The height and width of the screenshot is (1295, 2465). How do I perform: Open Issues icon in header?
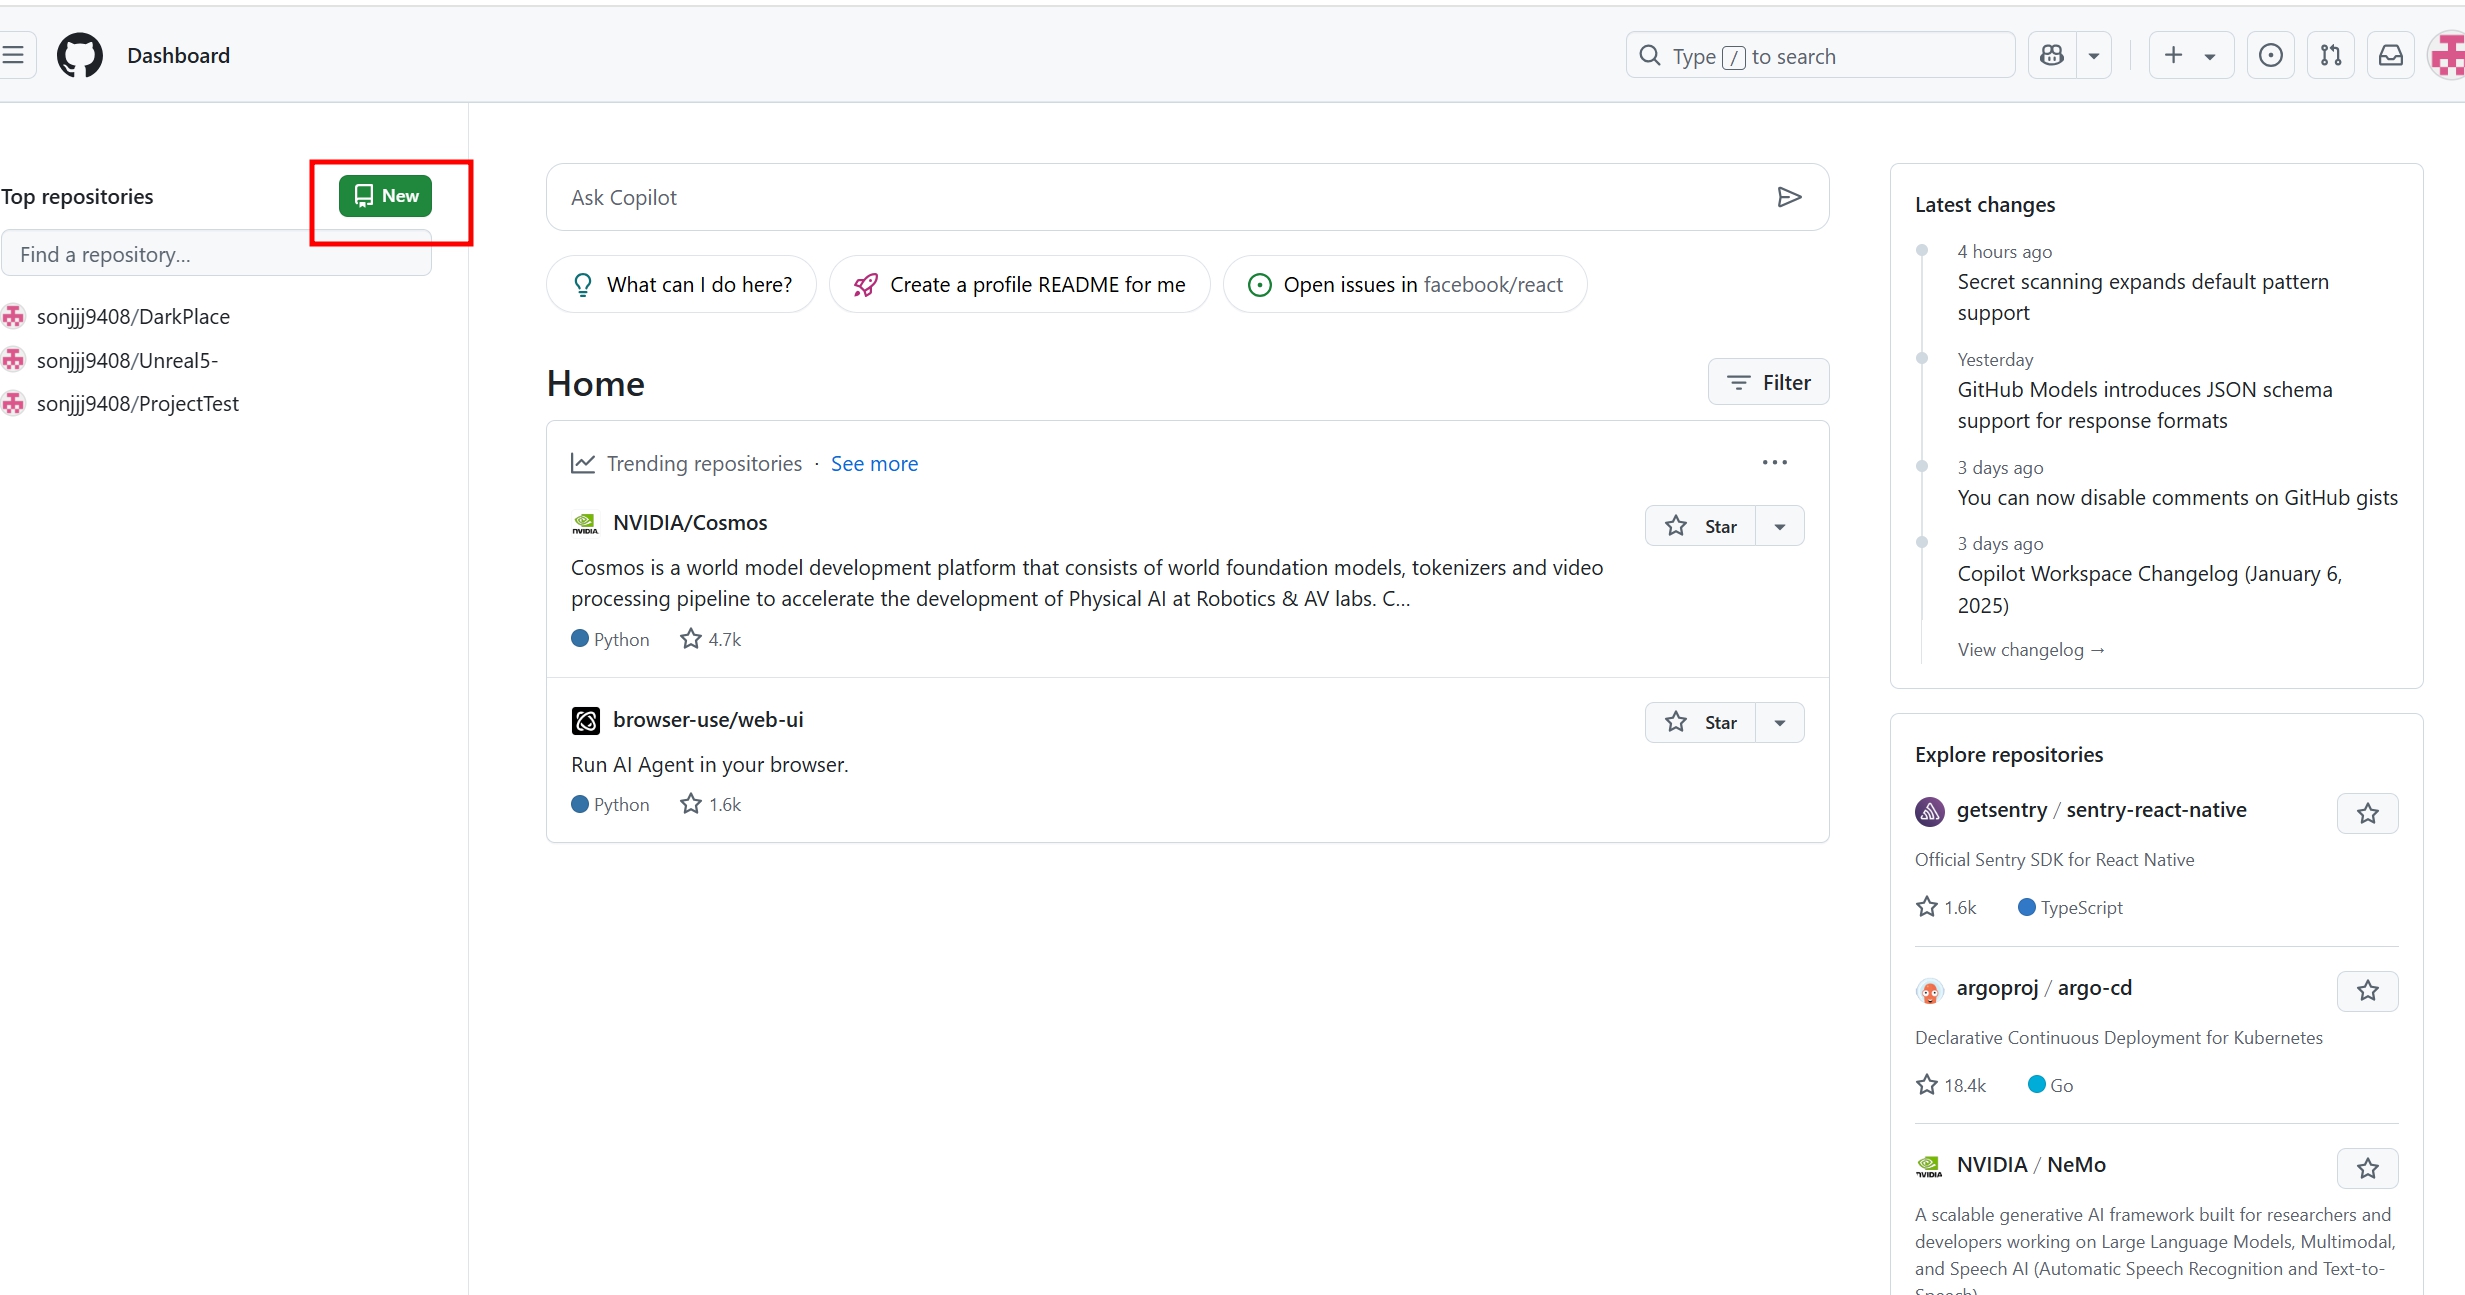pyautogui.click(x=2271, y=55)
